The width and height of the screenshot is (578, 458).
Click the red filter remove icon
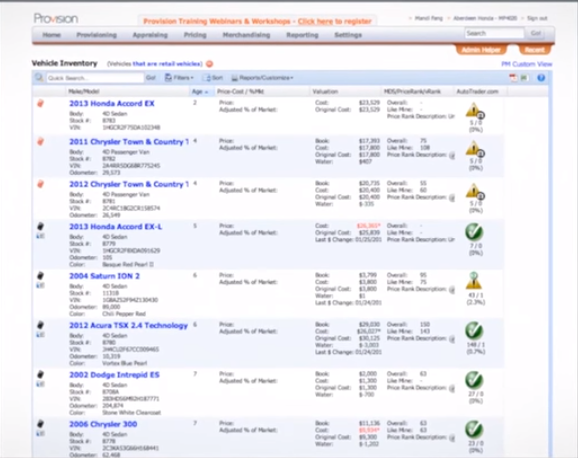[209, 64]
